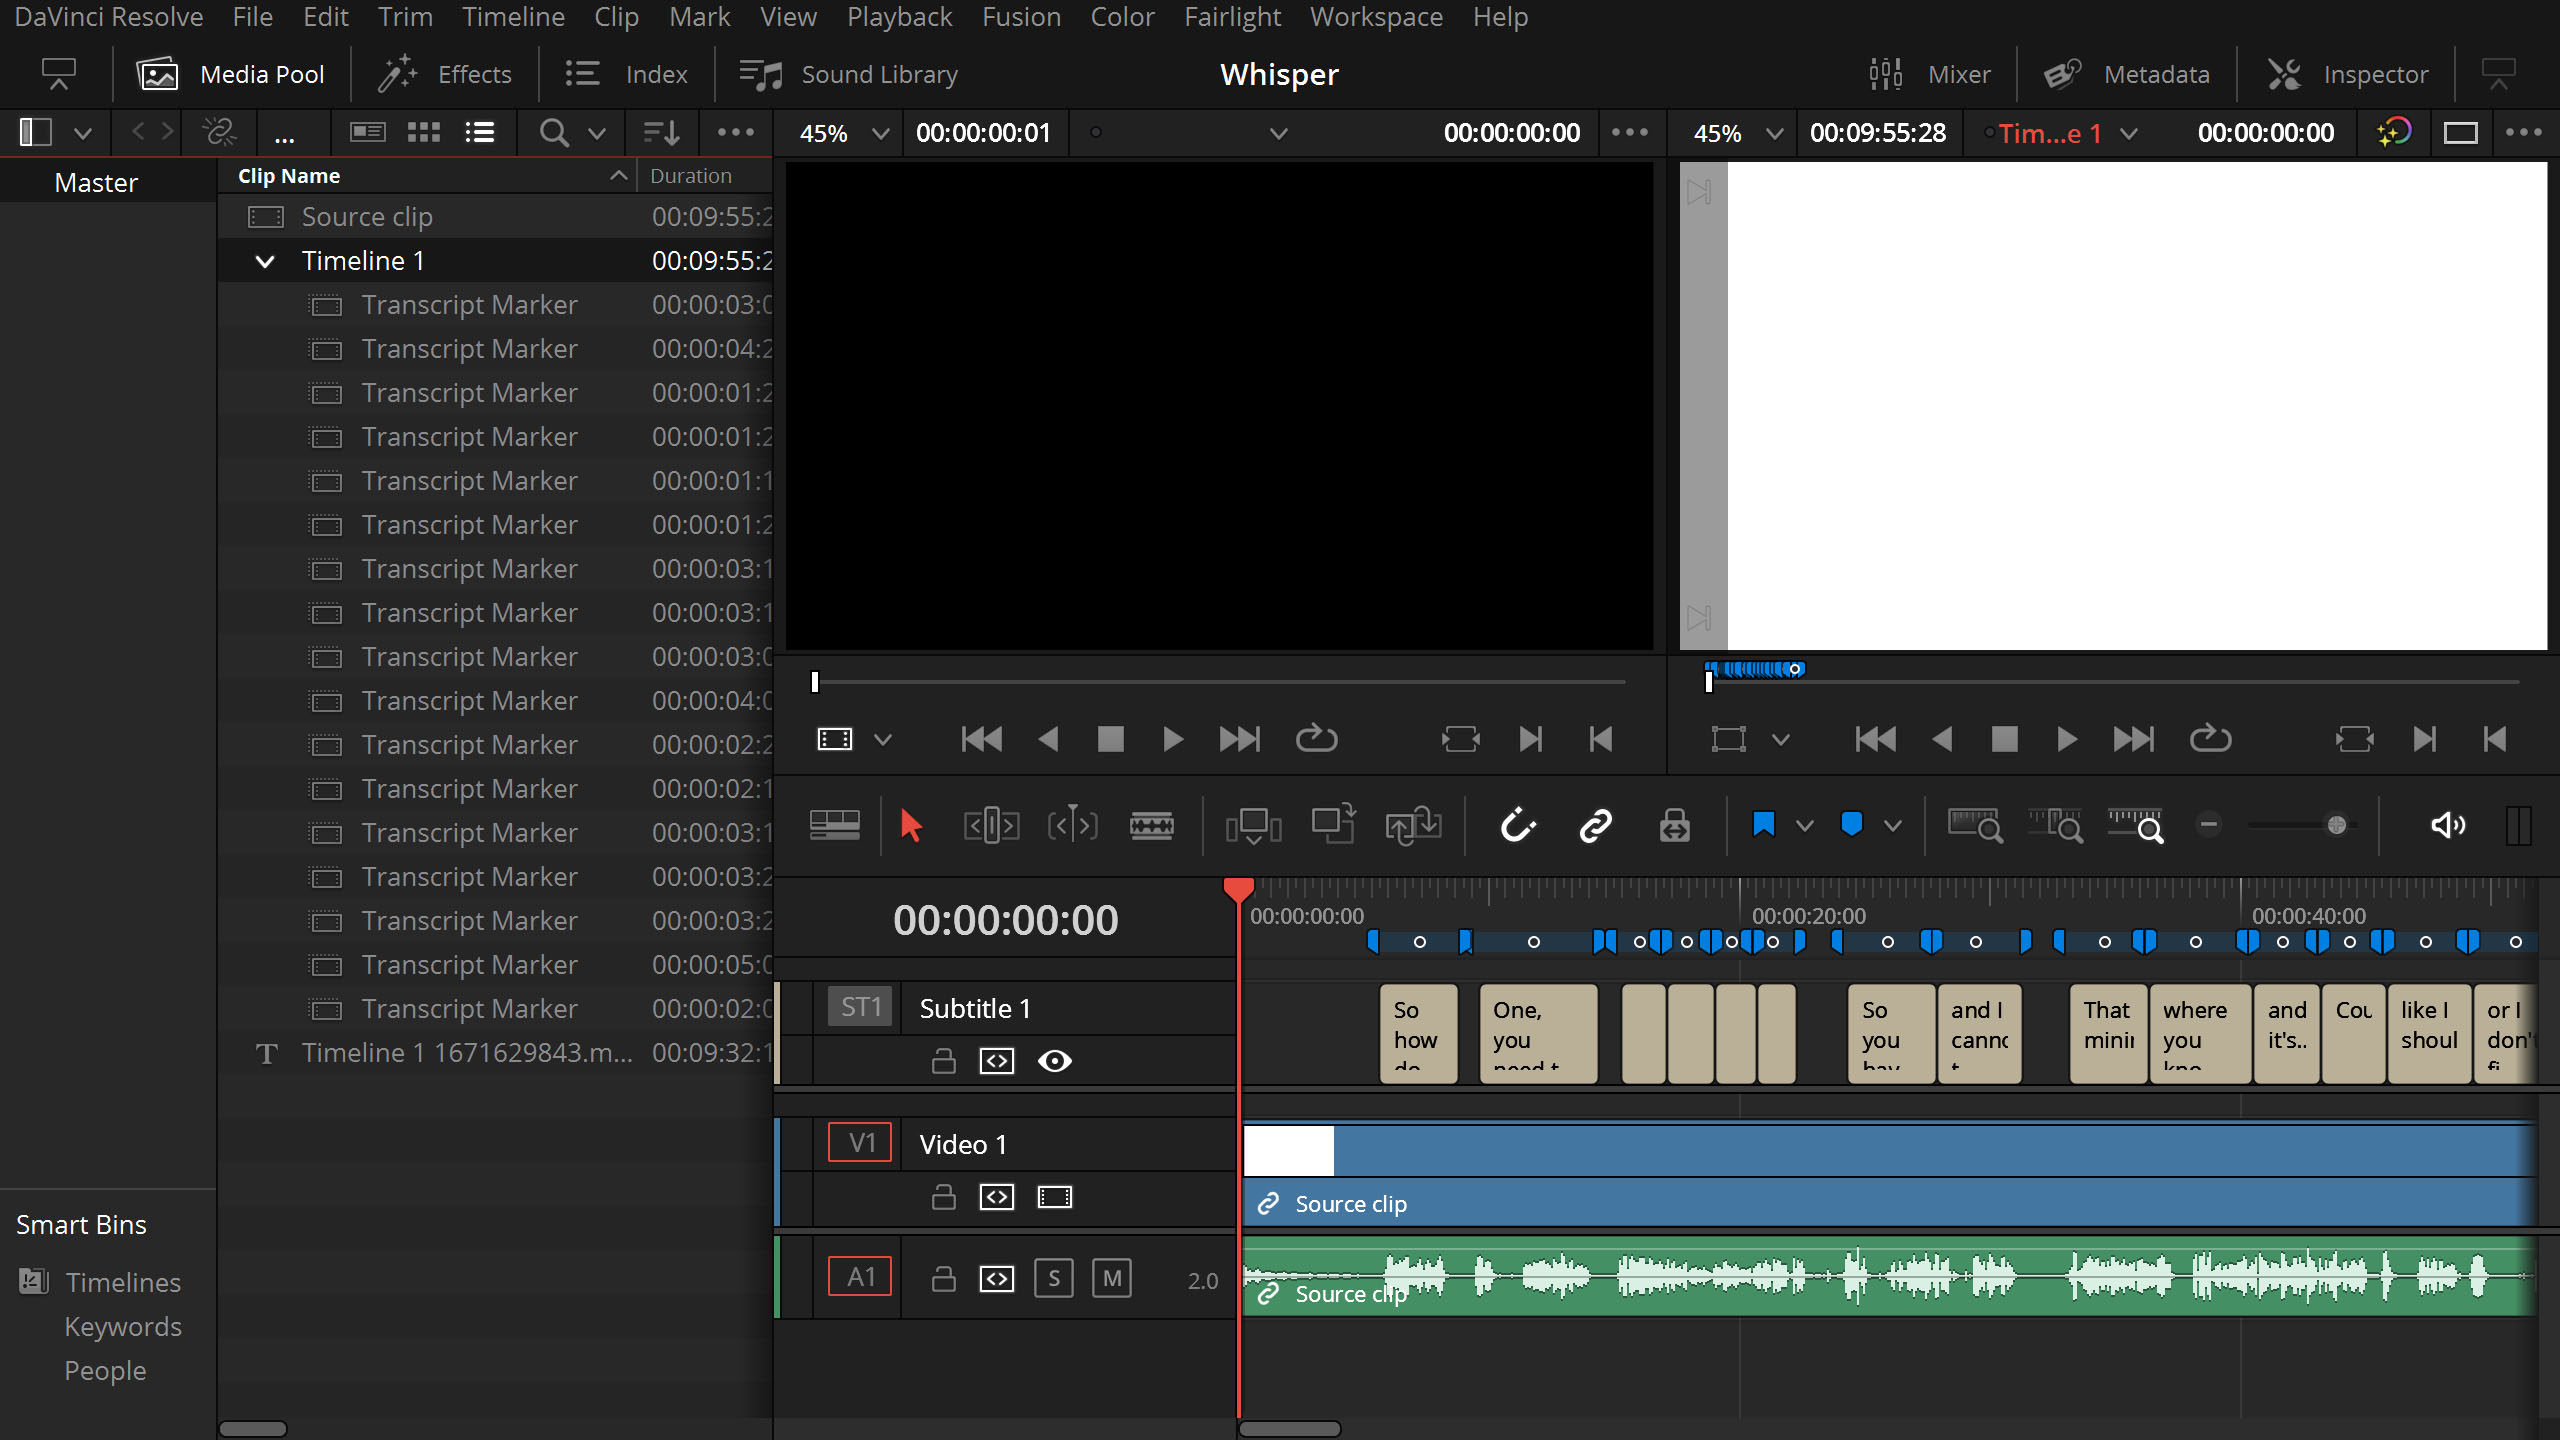This screenshot has height=1440, width=2560.
Task: Activate the Dynamic Trim Mode tool
Action: (1072, 826)
